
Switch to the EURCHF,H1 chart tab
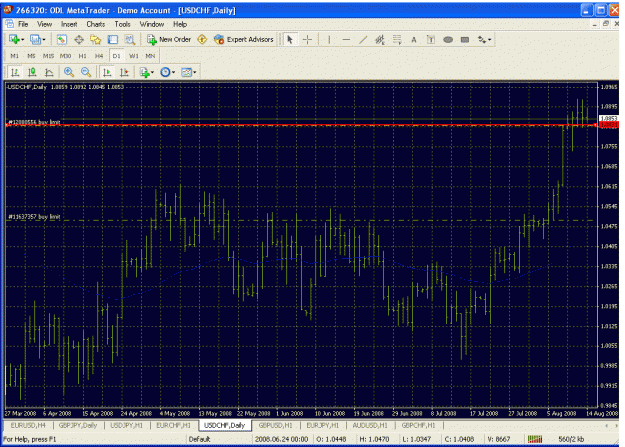pyautogui.click(x=173, y=425)
